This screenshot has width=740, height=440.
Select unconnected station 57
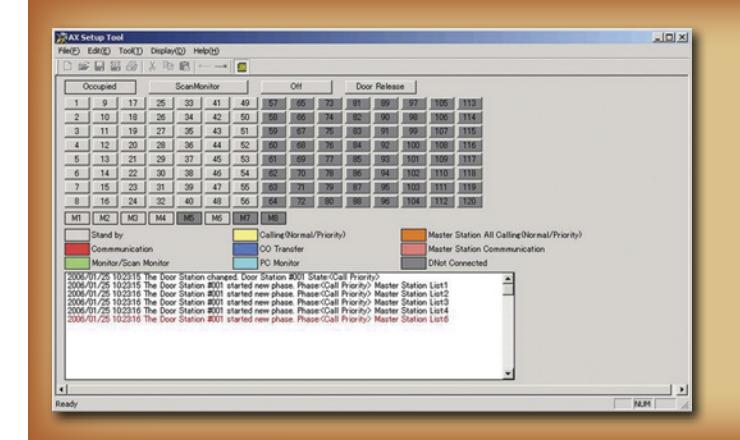(x=273, y=103)
